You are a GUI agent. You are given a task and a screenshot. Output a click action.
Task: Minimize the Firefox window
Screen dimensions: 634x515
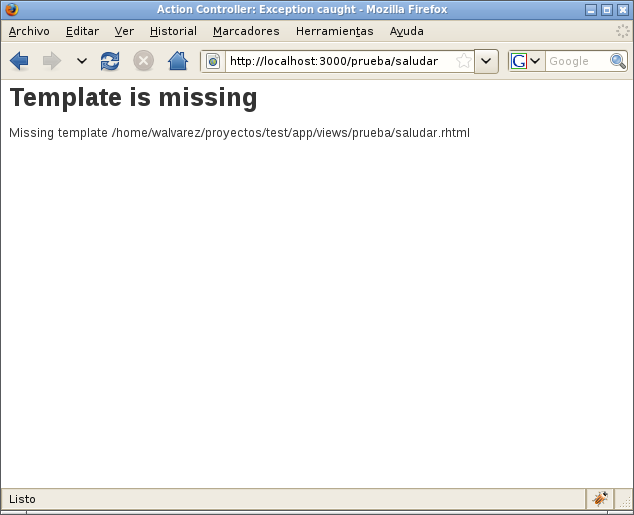pyautogui.click(x=591, y=10)
